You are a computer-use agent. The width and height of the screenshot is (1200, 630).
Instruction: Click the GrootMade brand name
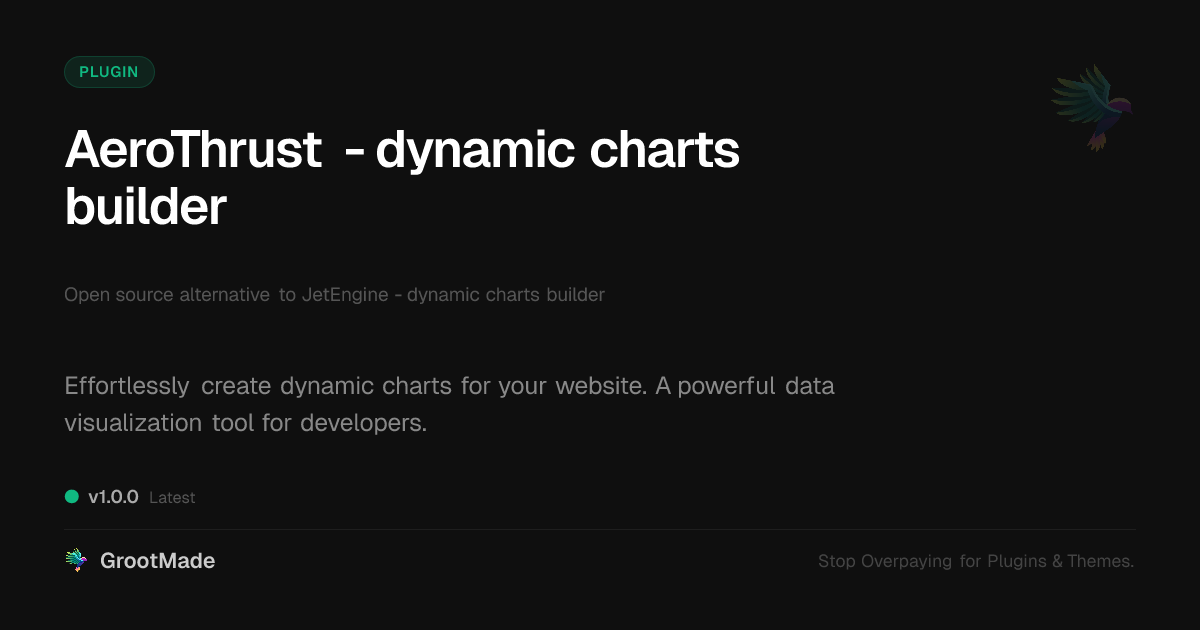(157, 561)
